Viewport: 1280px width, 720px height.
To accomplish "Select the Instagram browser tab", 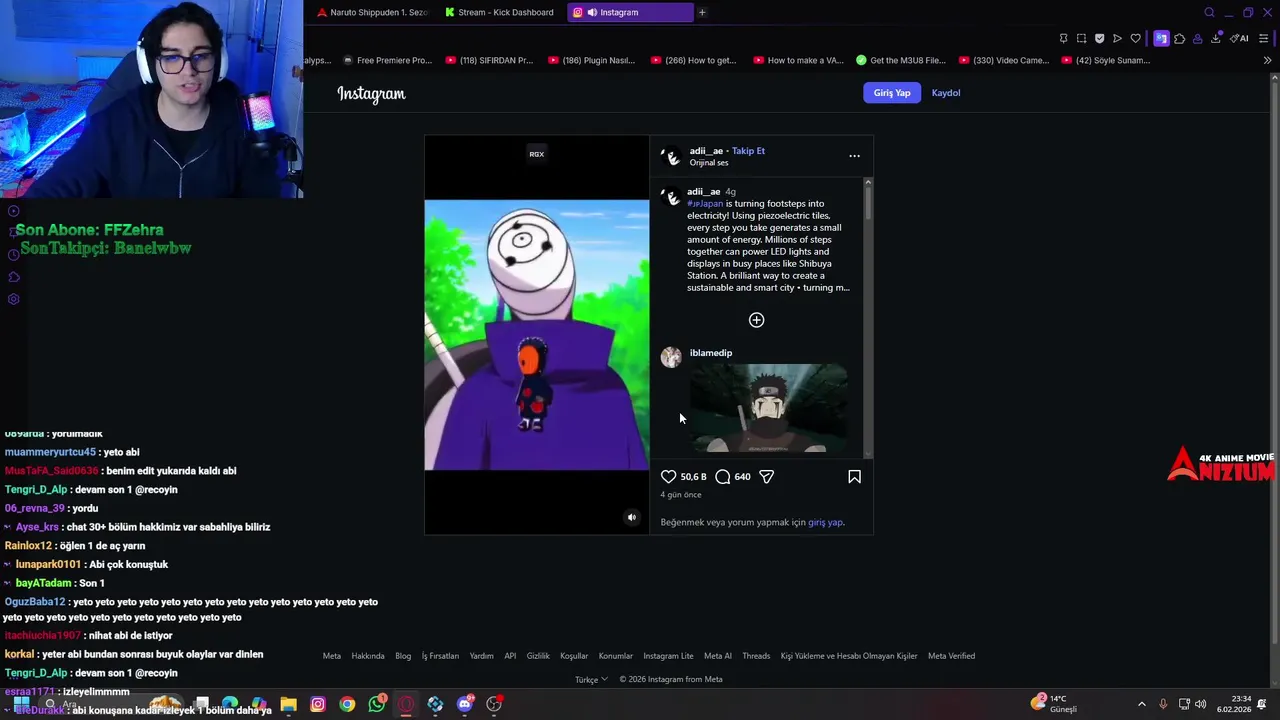I will (x=630, y=12).
